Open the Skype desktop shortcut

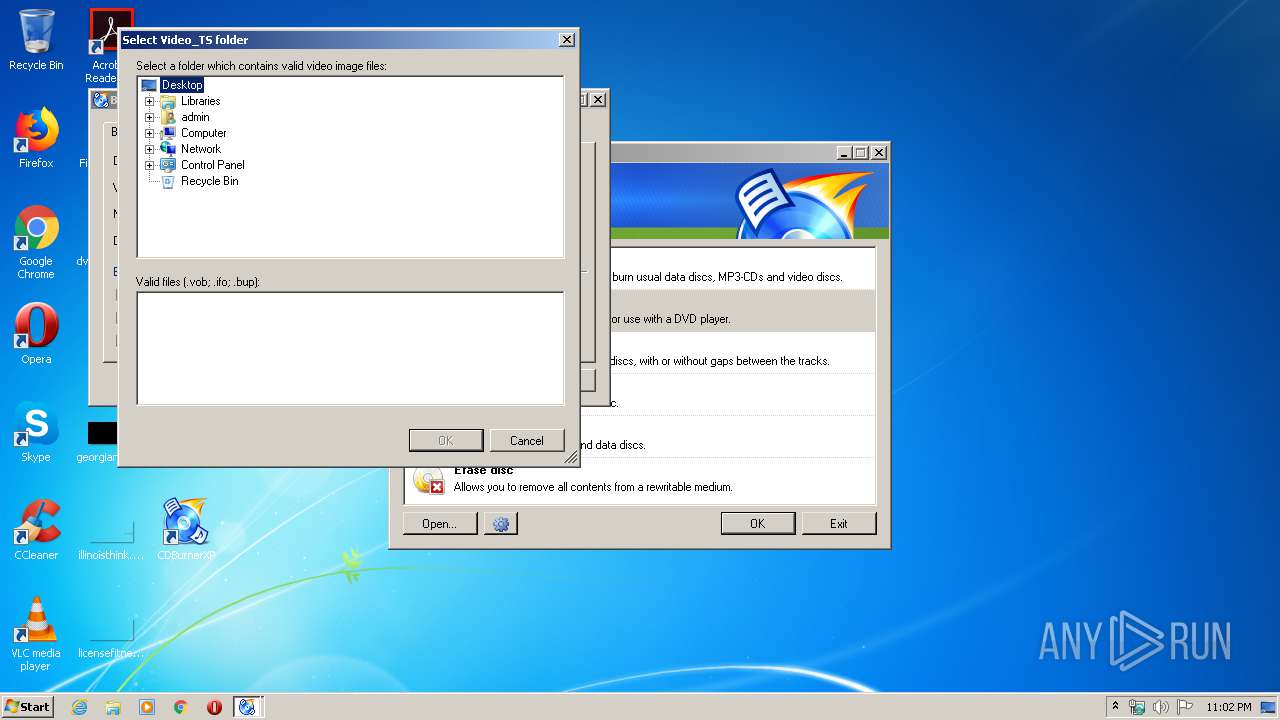36,433
